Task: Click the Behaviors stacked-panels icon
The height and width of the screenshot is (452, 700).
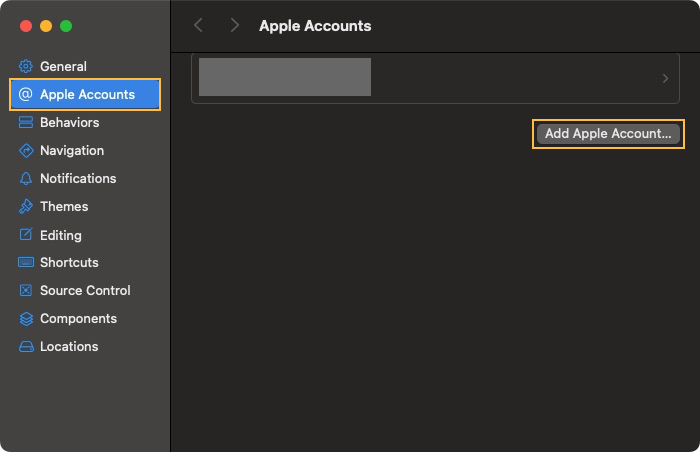Action: pos(25,122)
